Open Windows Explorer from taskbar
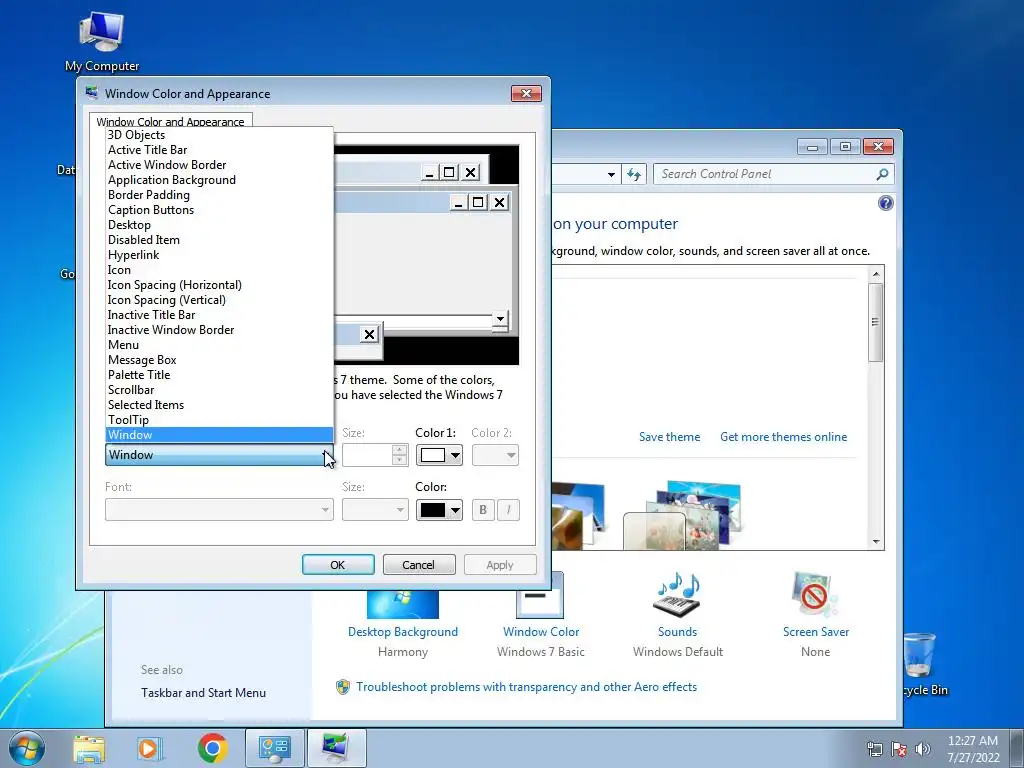The width and height of the screenshot is (1024, 768). pyautogui.click(x=89, y=748)
